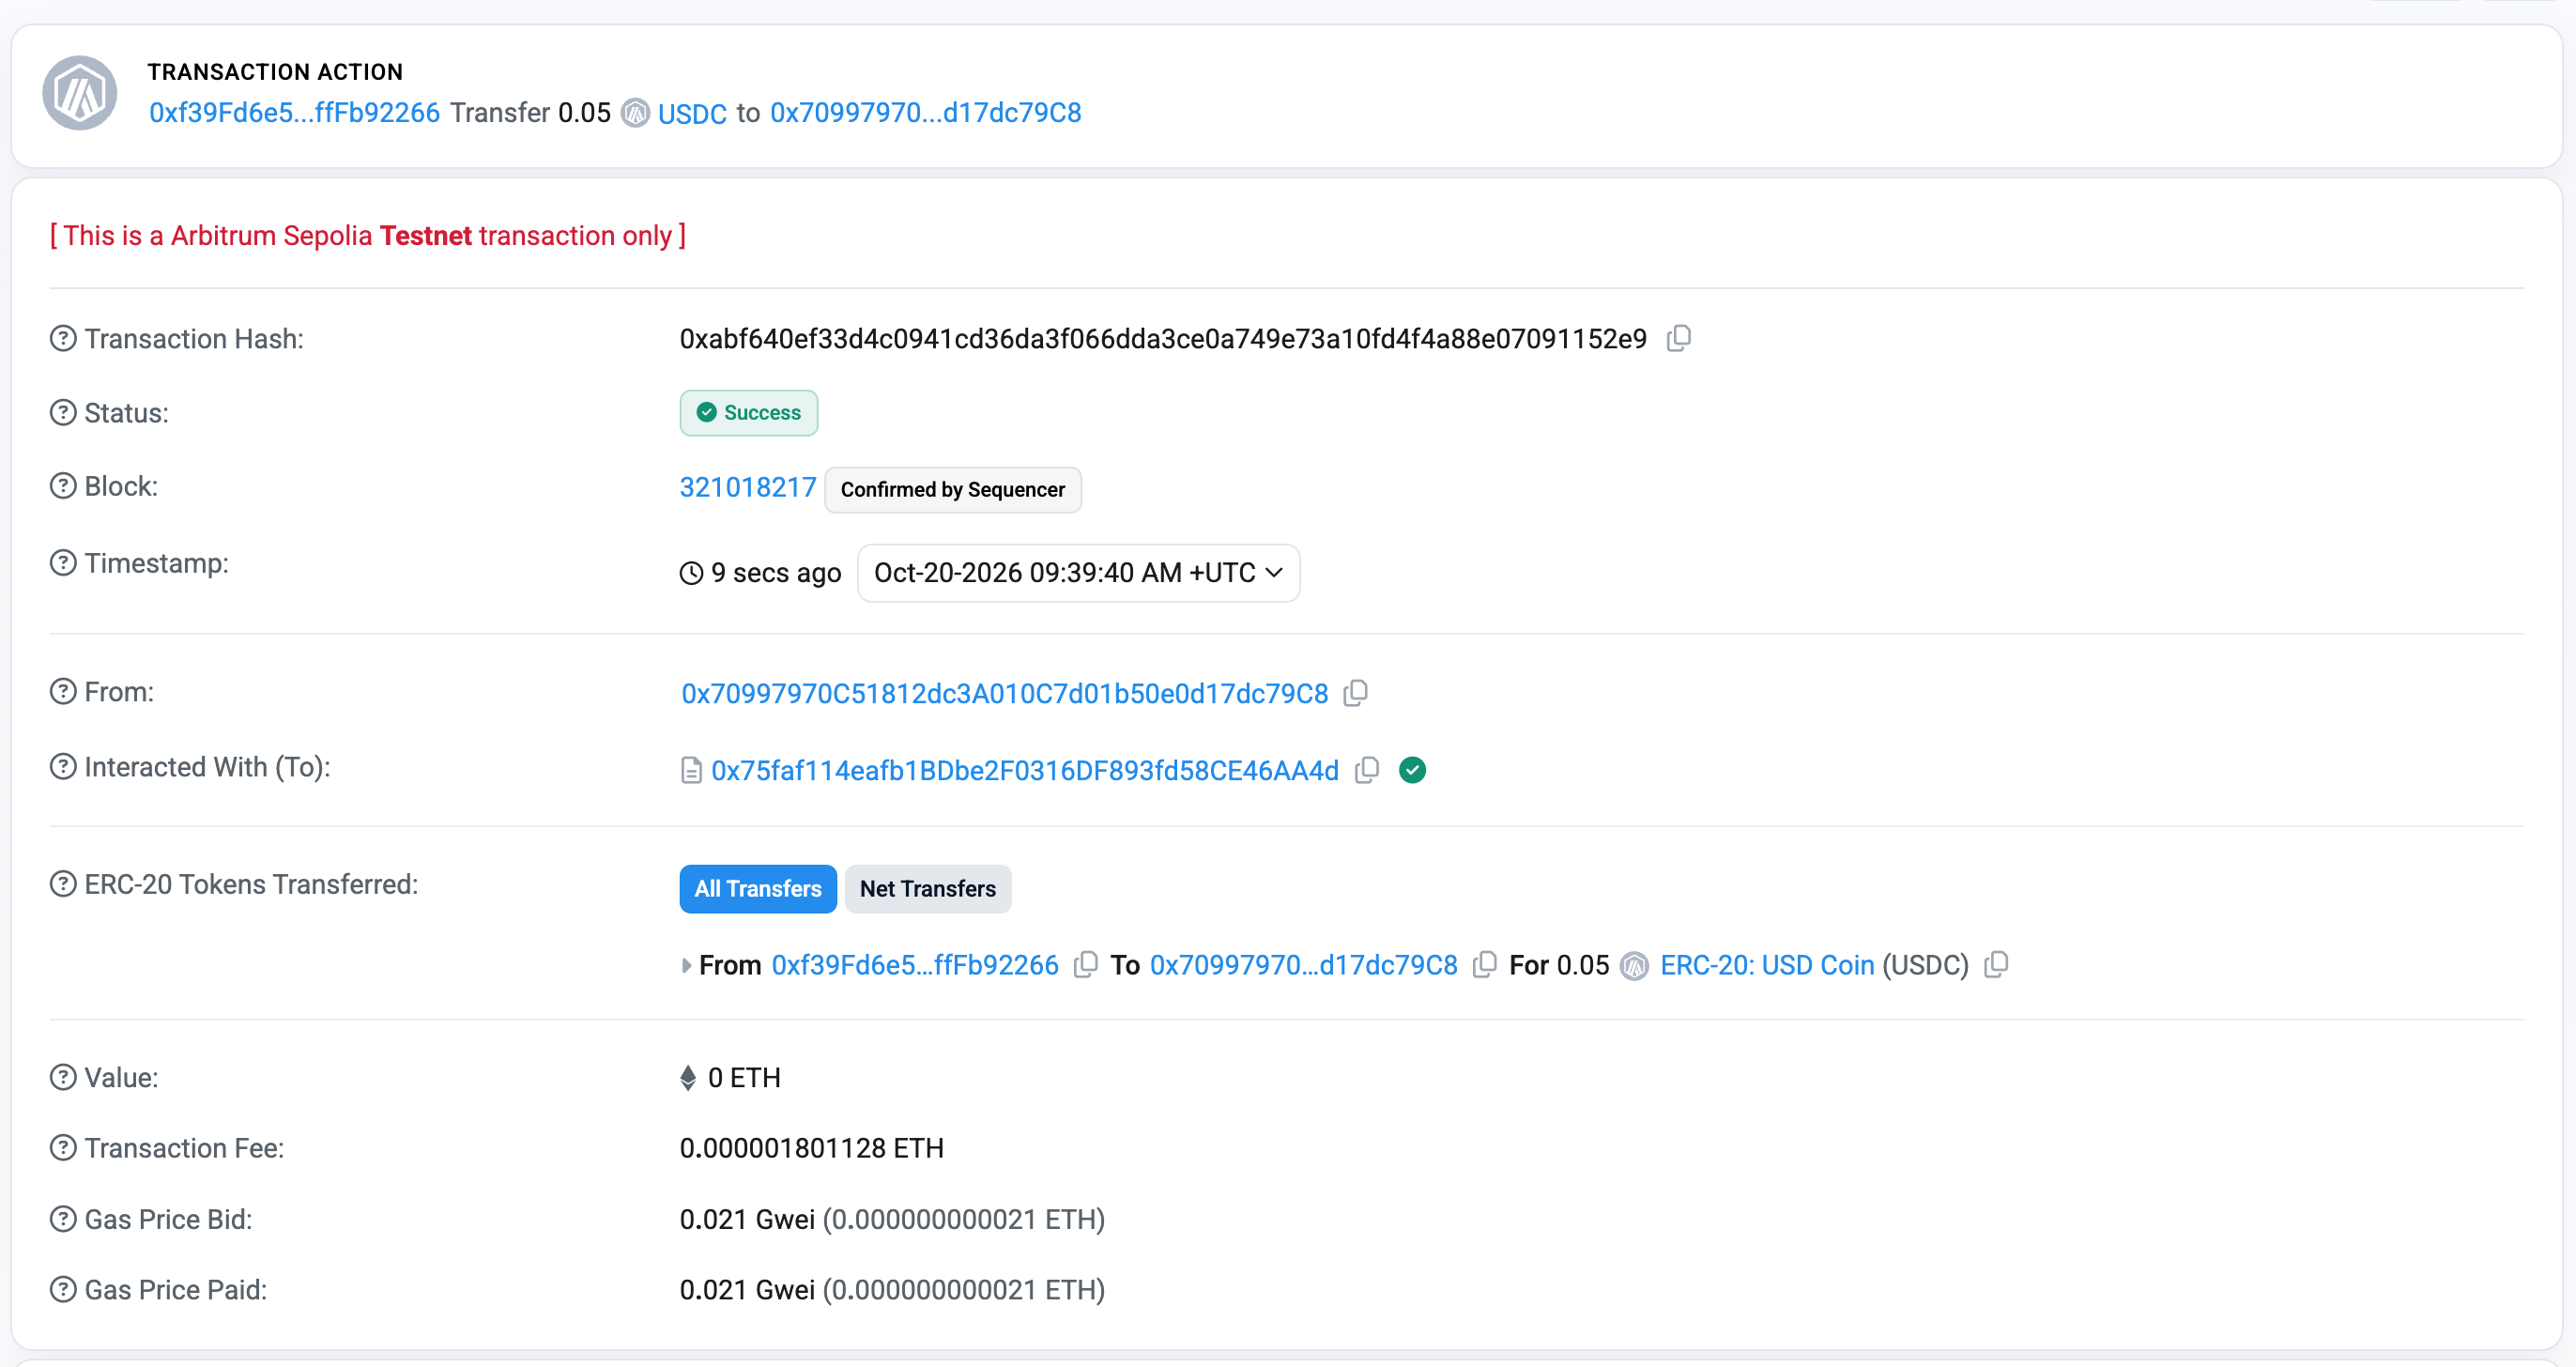Copy the USD Coin token address
Viewport: 2576px width, 1367px height.
[x=1996, y=965]
